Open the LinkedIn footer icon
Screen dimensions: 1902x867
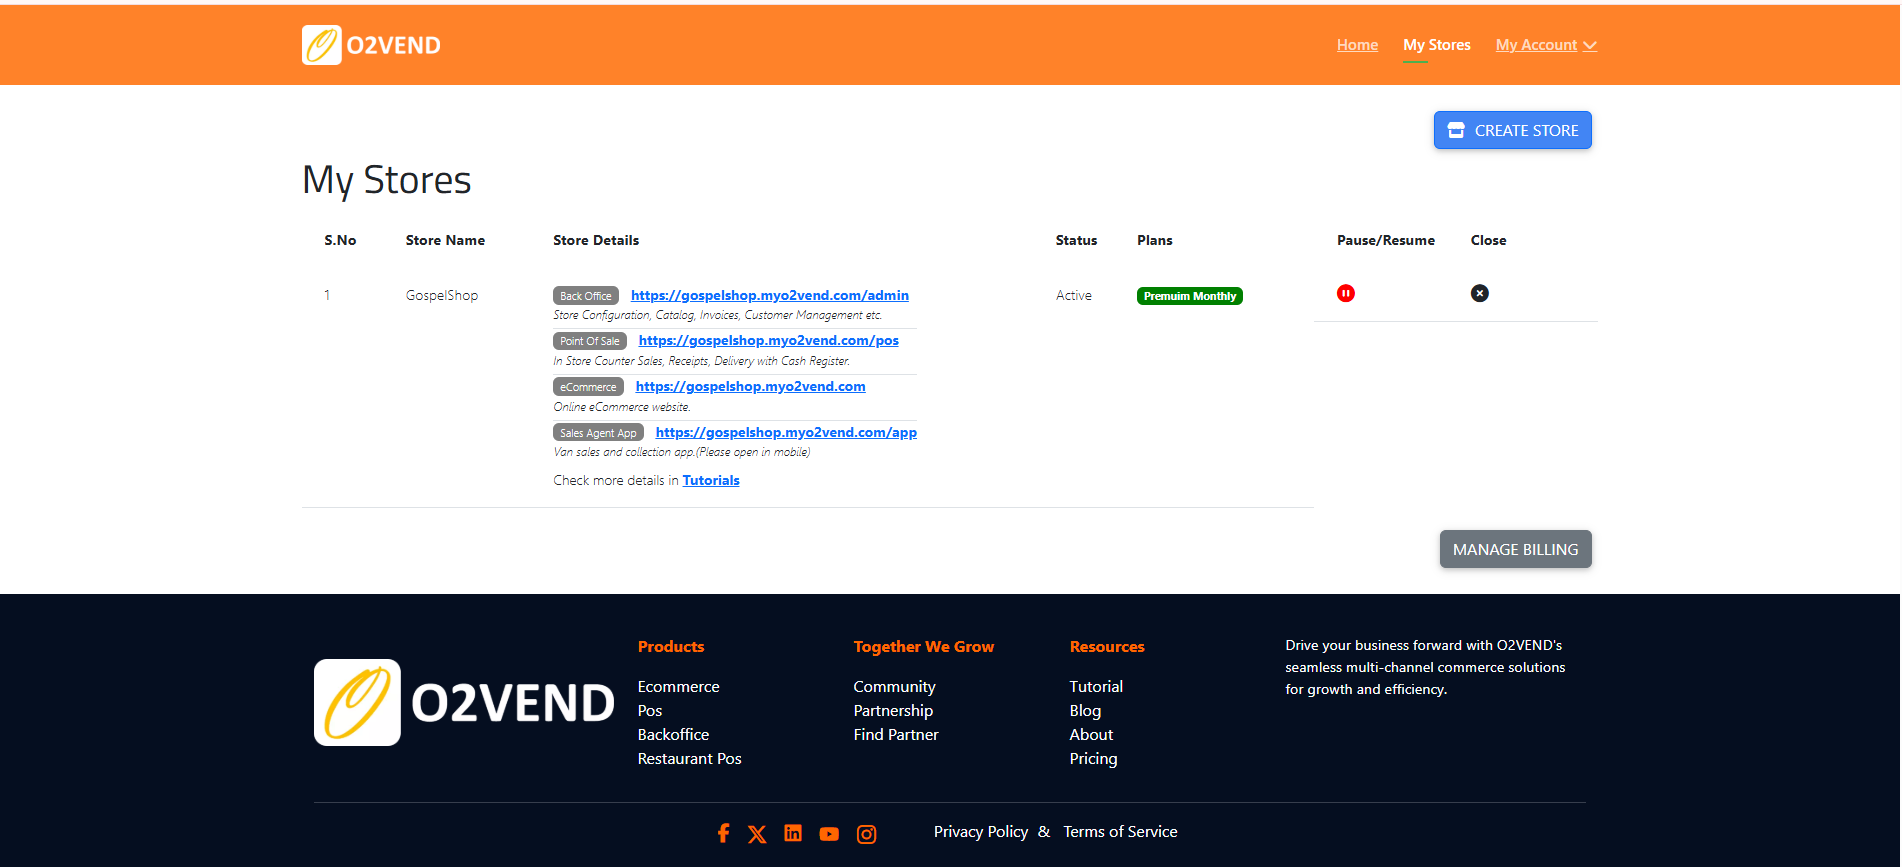[x=793, y=833]
